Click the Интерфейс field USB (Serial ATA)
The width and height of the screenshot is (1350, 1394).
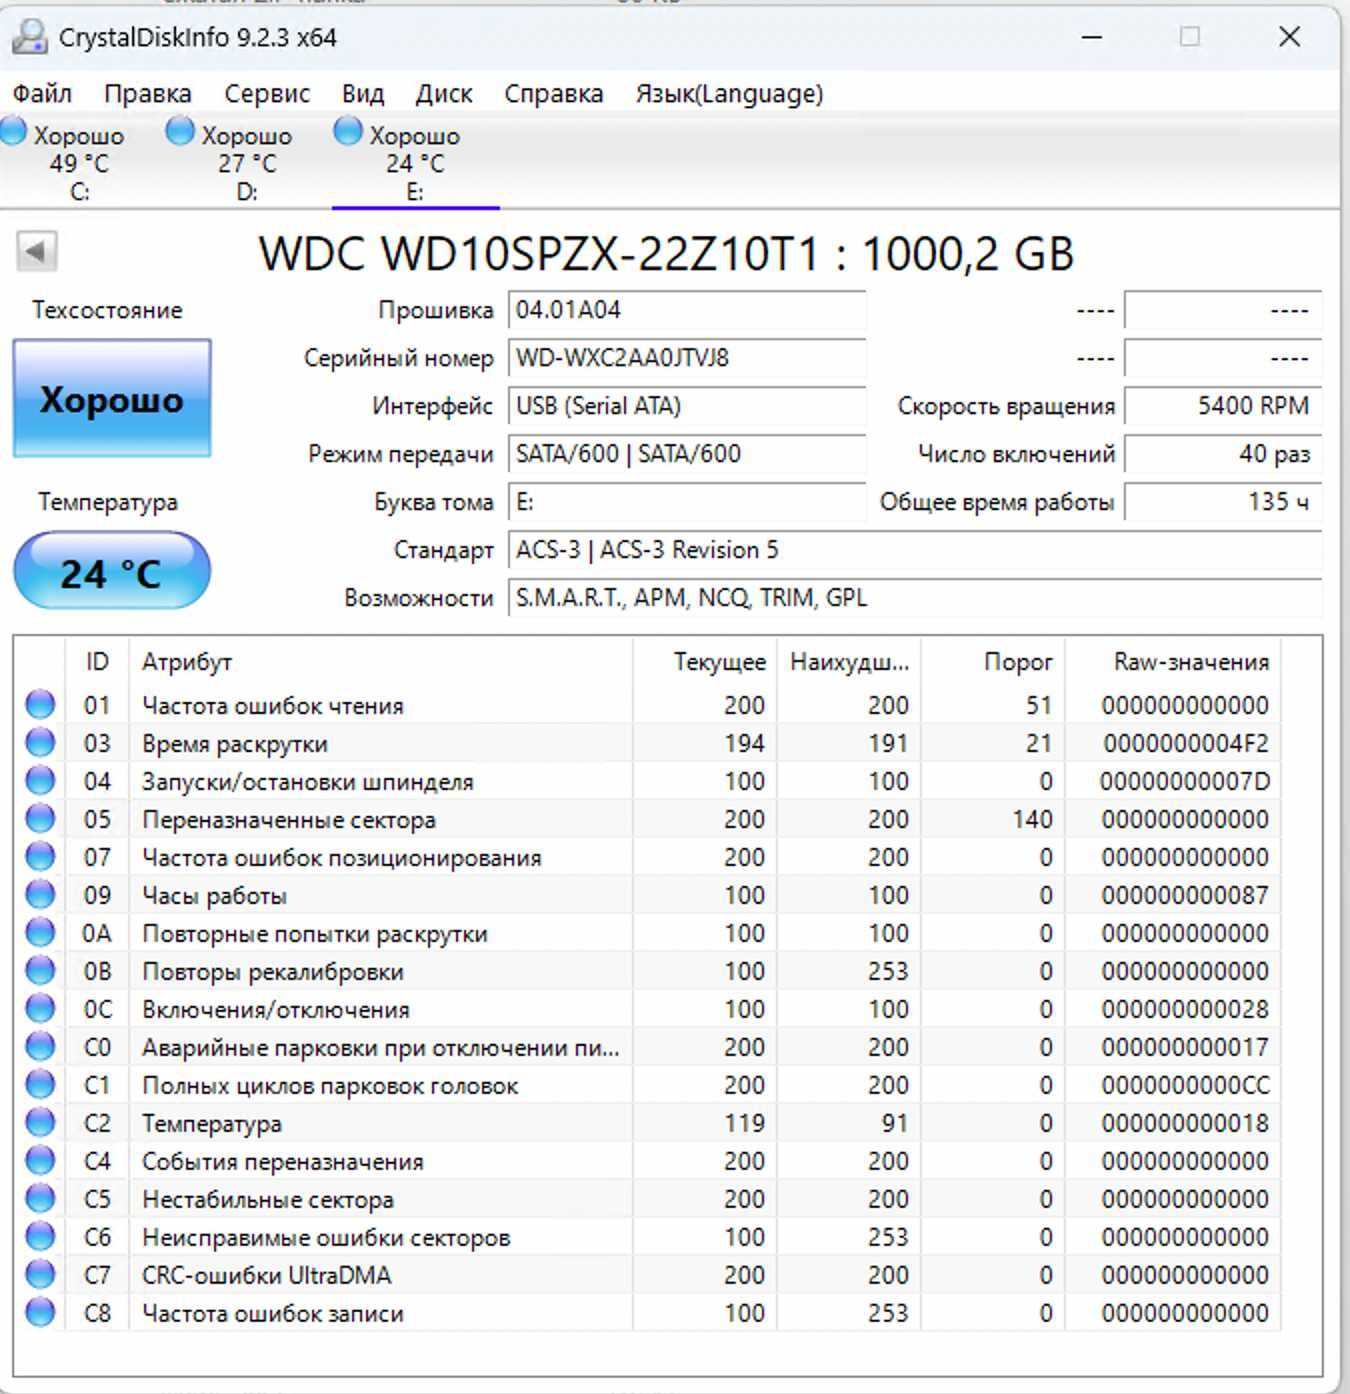pyautogui.click(x=687, y=406)
